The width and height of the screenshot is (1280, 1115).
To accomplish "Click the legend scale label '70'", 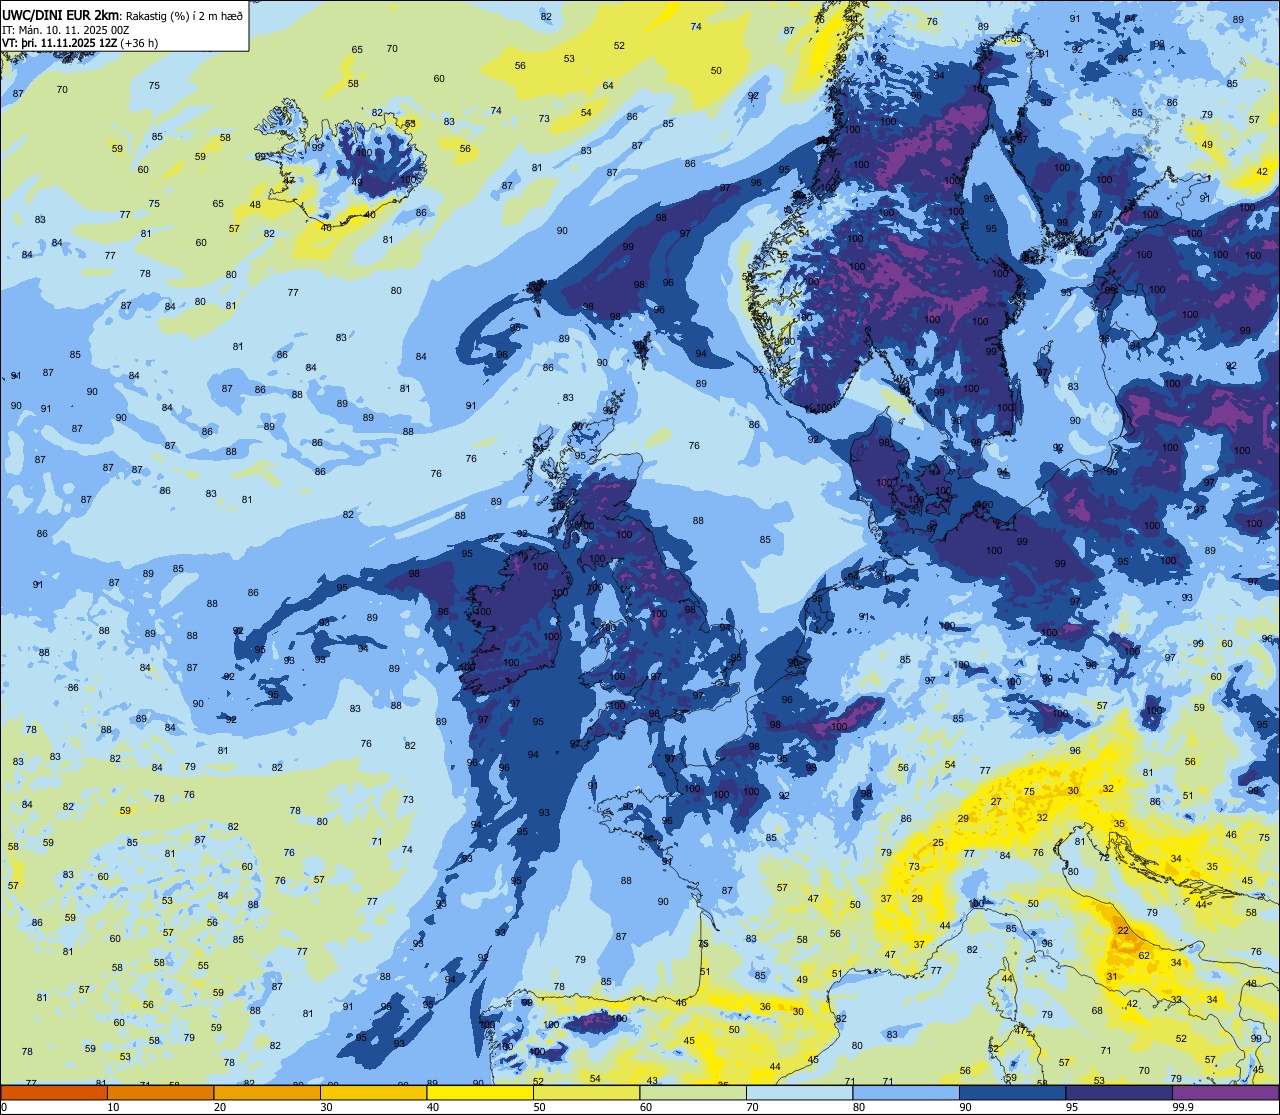I will (752, 1107).
